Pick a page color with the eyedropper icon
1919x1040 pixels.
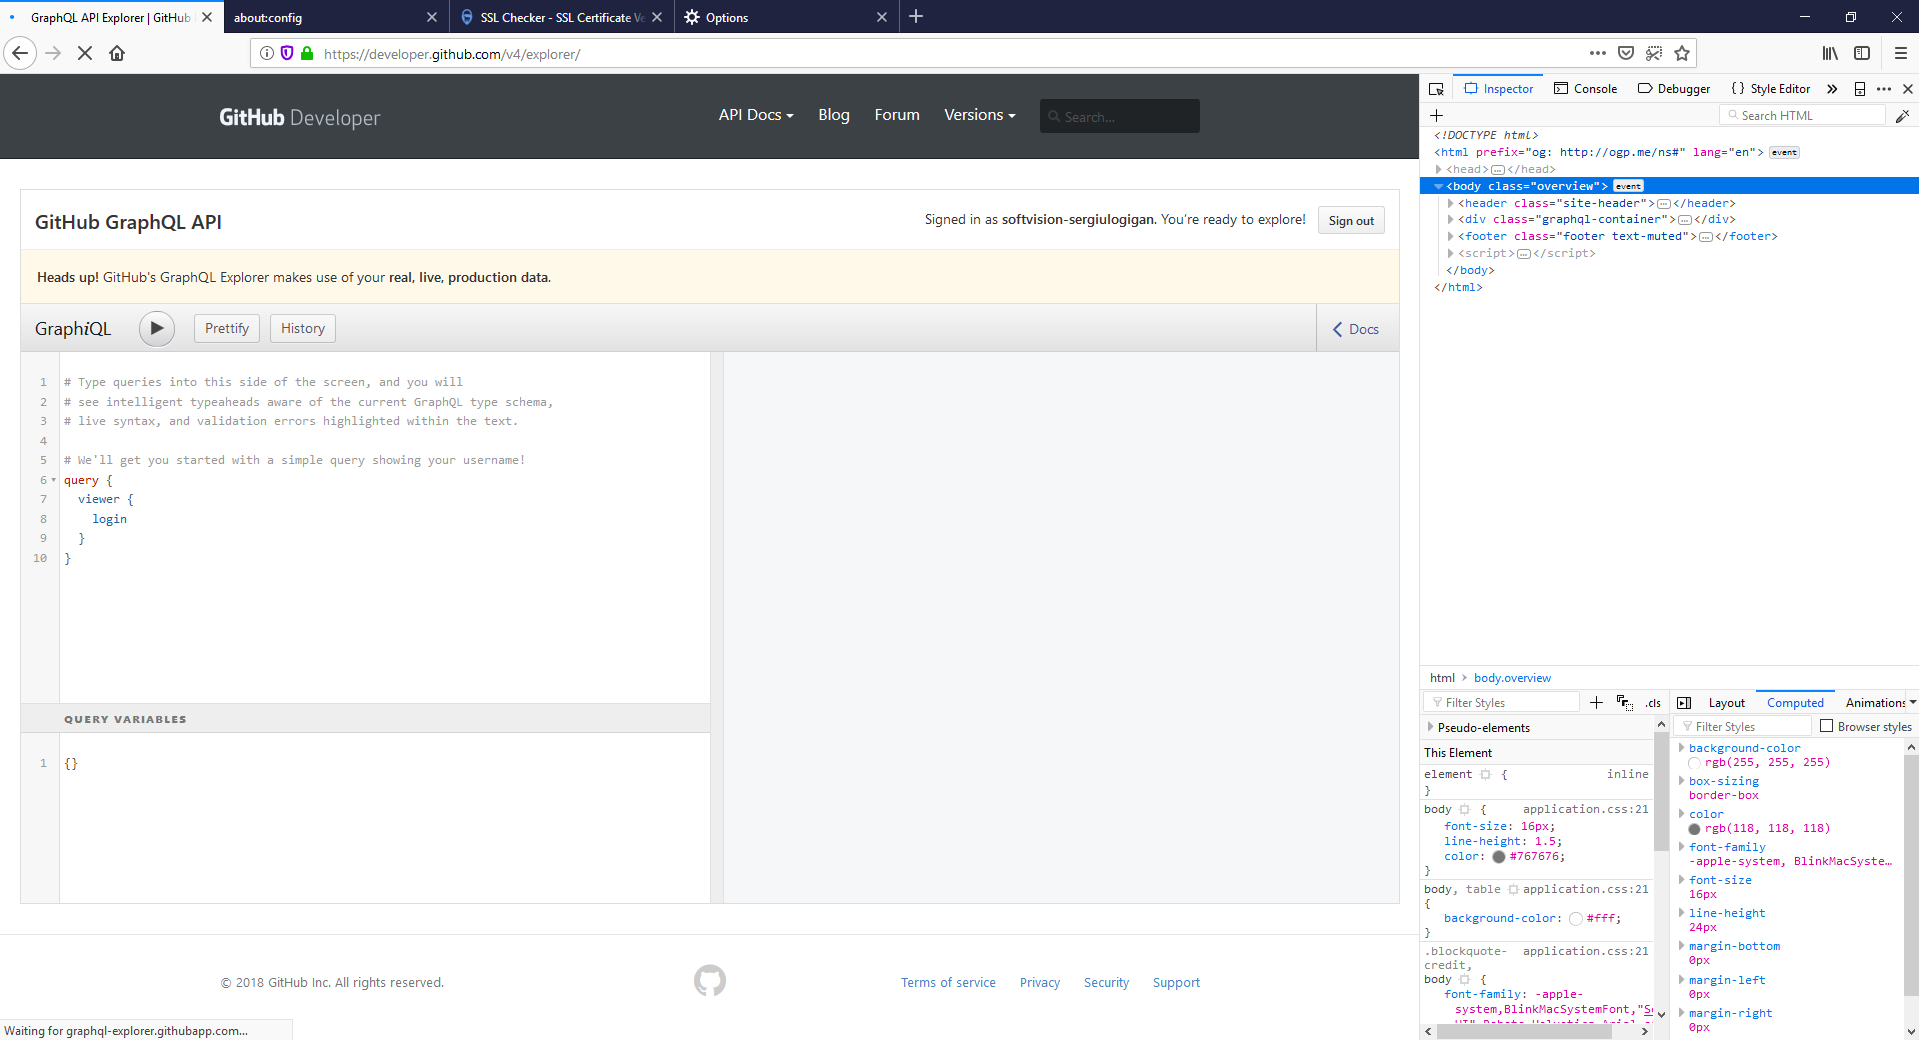tap(1902, 116)
